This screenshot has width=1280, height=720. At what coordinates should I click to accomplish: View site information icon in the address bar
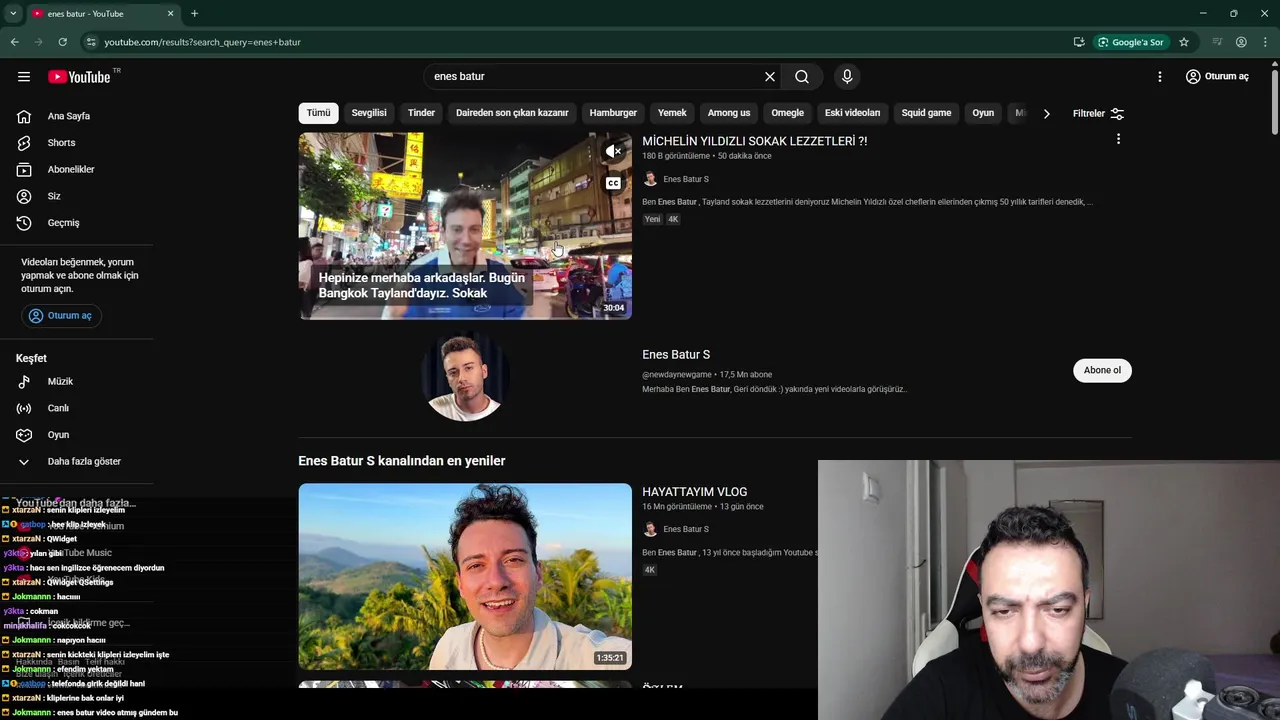91,42
